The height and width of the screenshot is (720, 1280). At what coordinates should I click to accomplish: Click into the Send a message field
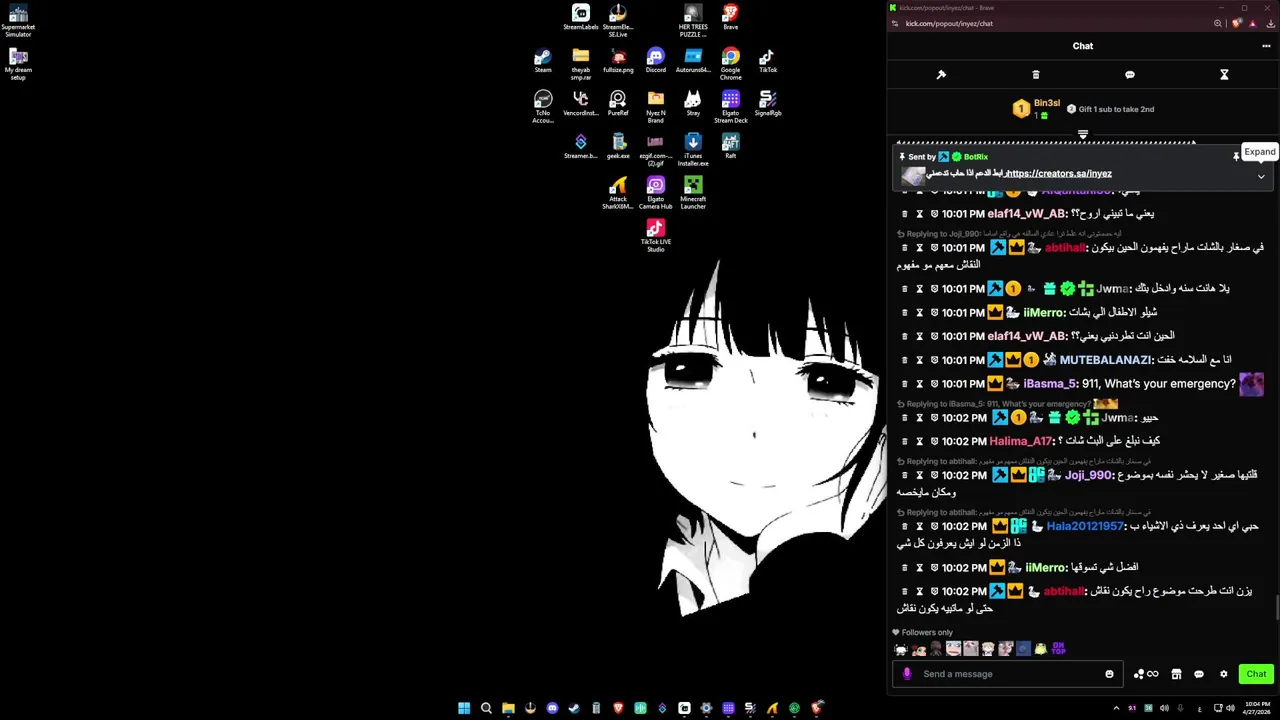pos(1008,674)
